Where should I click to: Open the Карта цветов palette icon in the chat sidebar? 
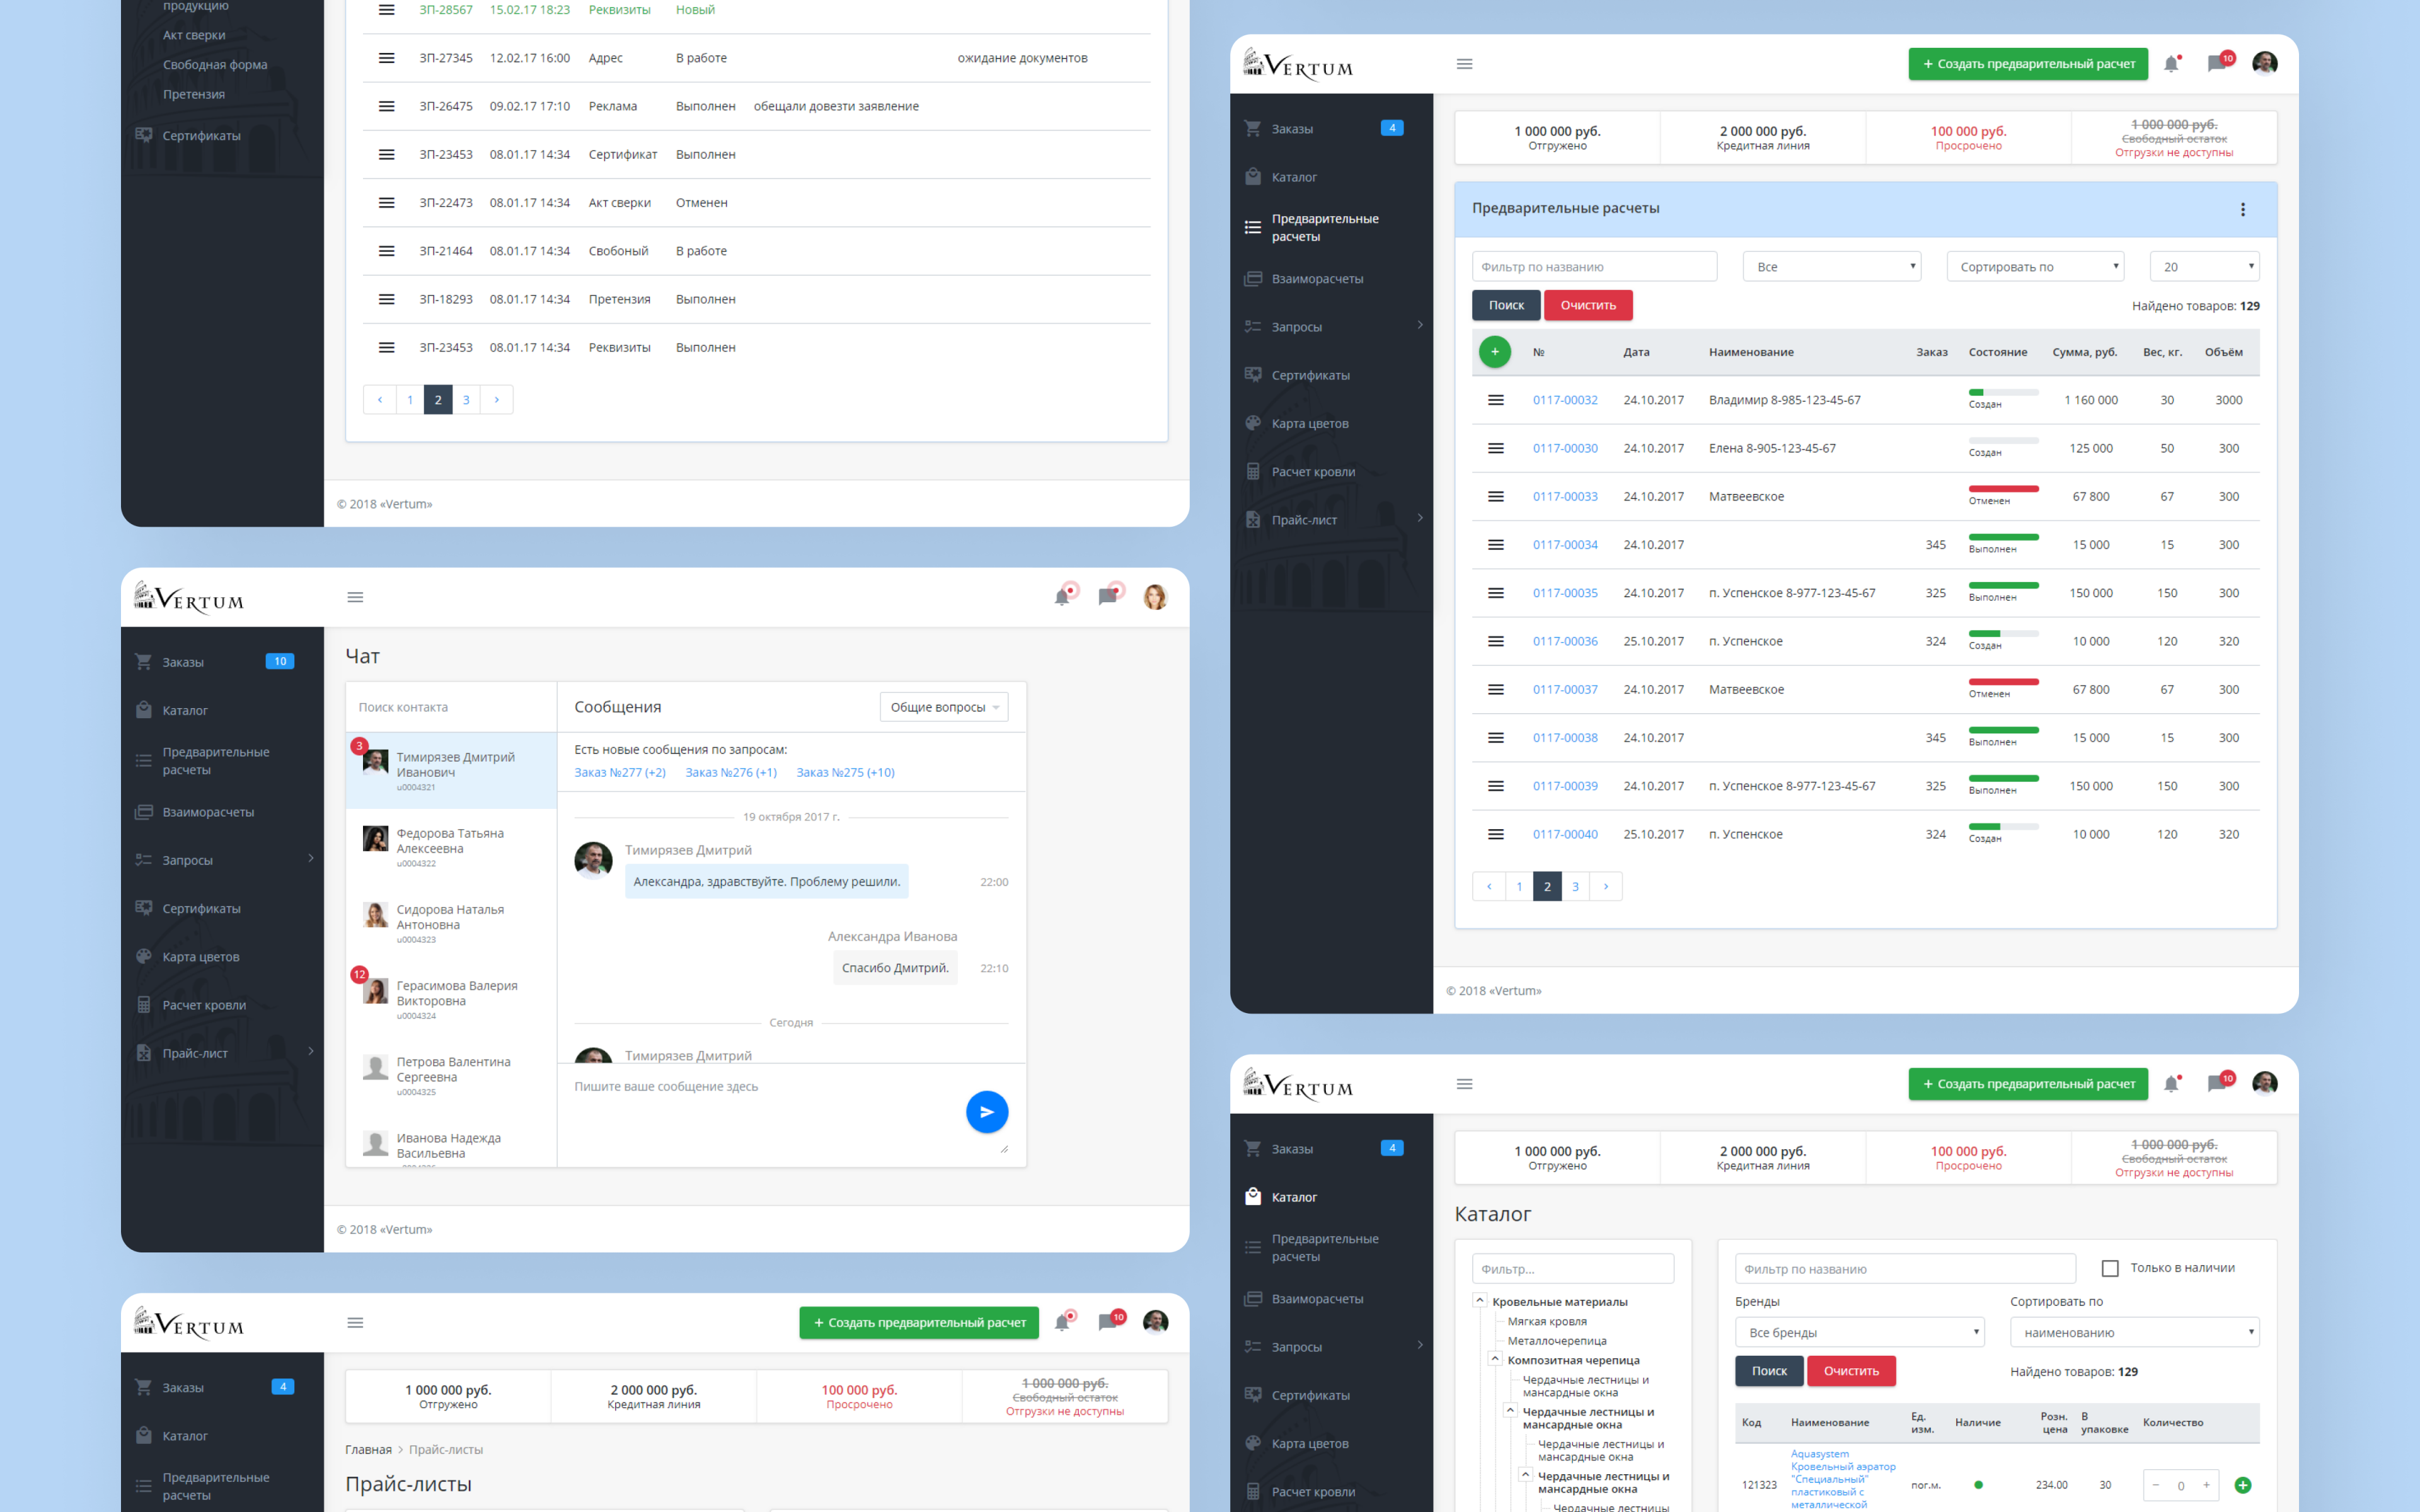pyautogui.click(x=144, y=956)
